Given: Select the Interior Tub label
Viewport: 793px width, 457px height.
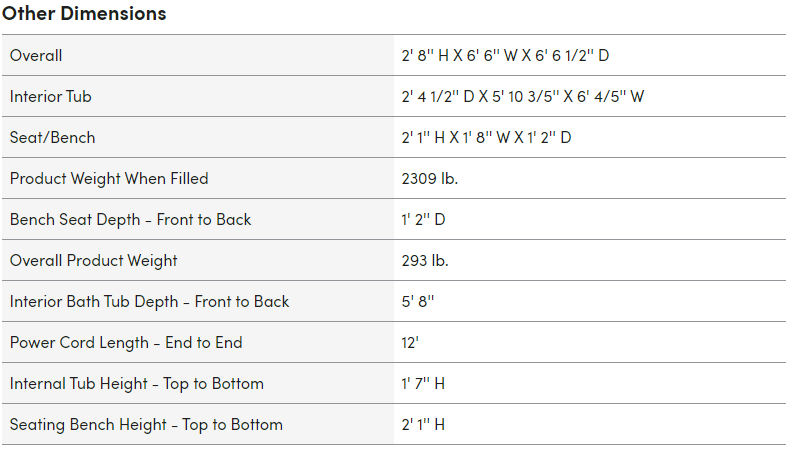Looking at the screenshot, I should point(51,97).
